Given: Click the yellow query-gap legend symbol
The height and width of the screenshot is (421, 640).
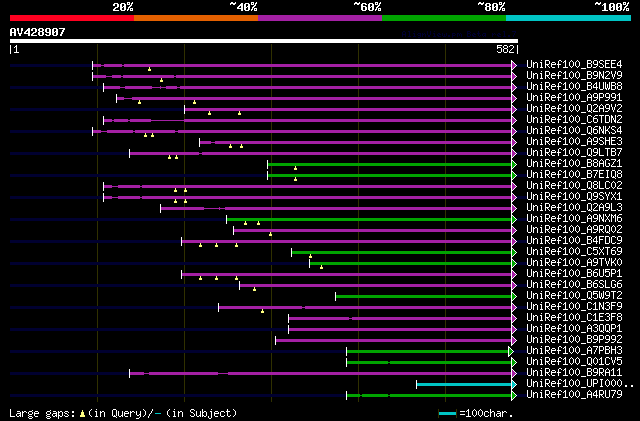Looking at the screenshot, I should click(82, 414).
